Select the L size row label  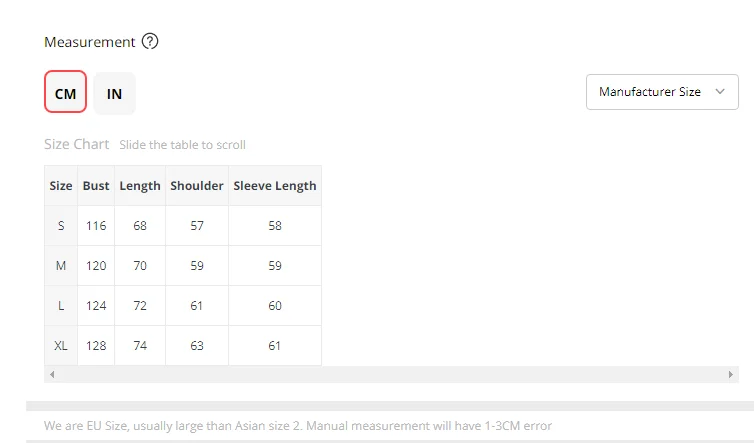tap(61, 305)
